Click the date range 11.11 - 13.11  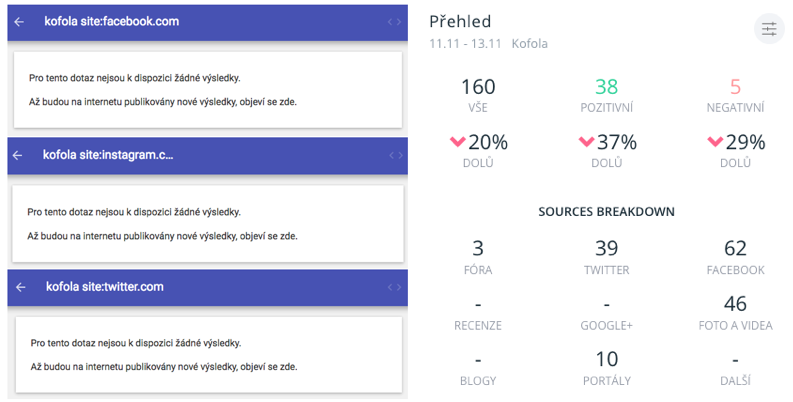point(465,44)
